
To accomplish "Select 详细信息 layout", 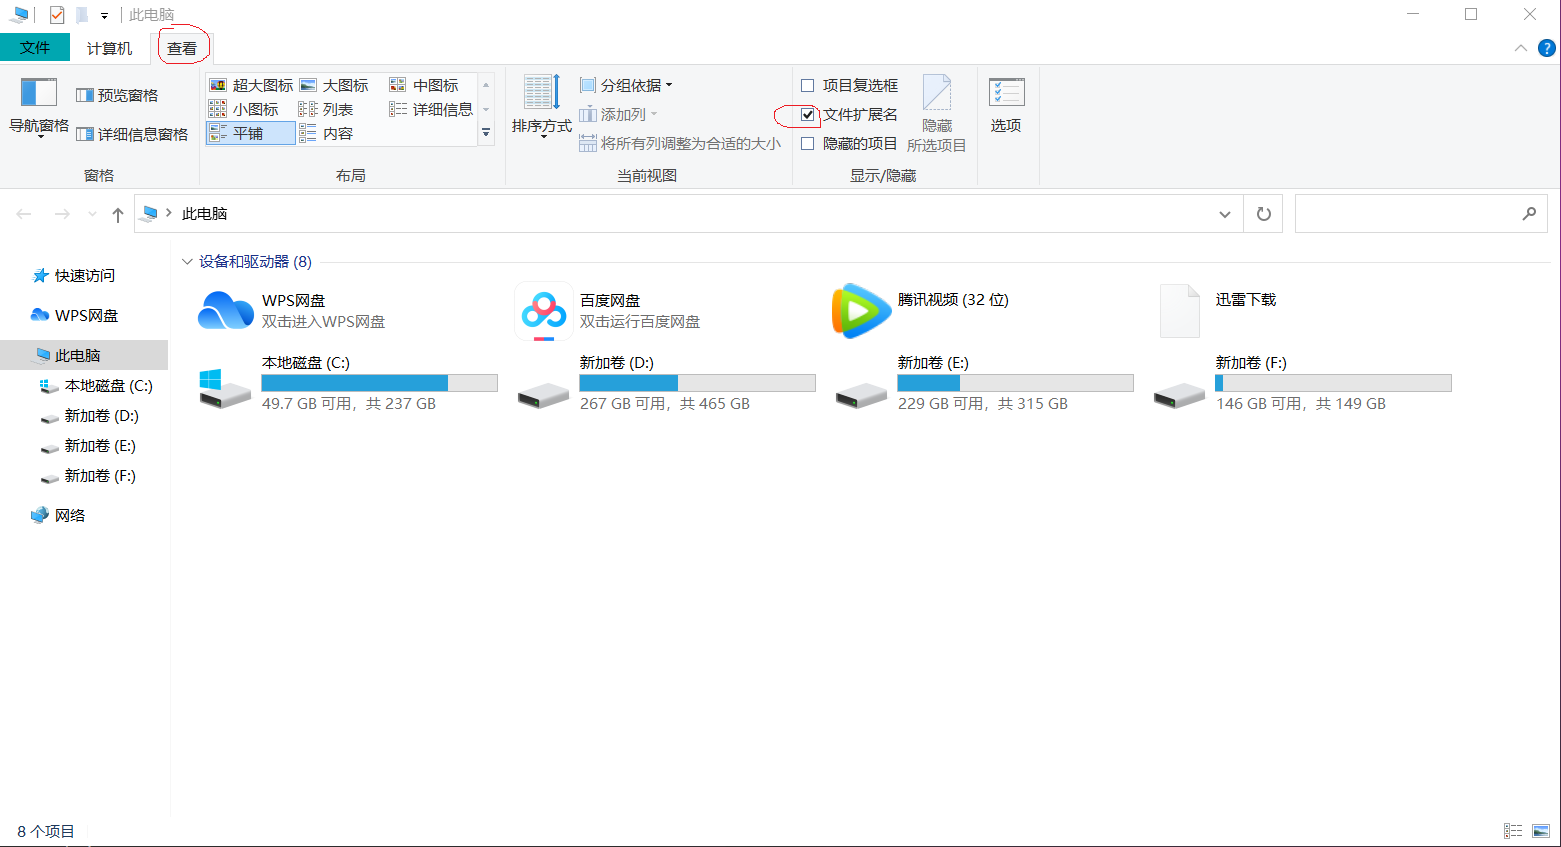I will click(431, 109).
